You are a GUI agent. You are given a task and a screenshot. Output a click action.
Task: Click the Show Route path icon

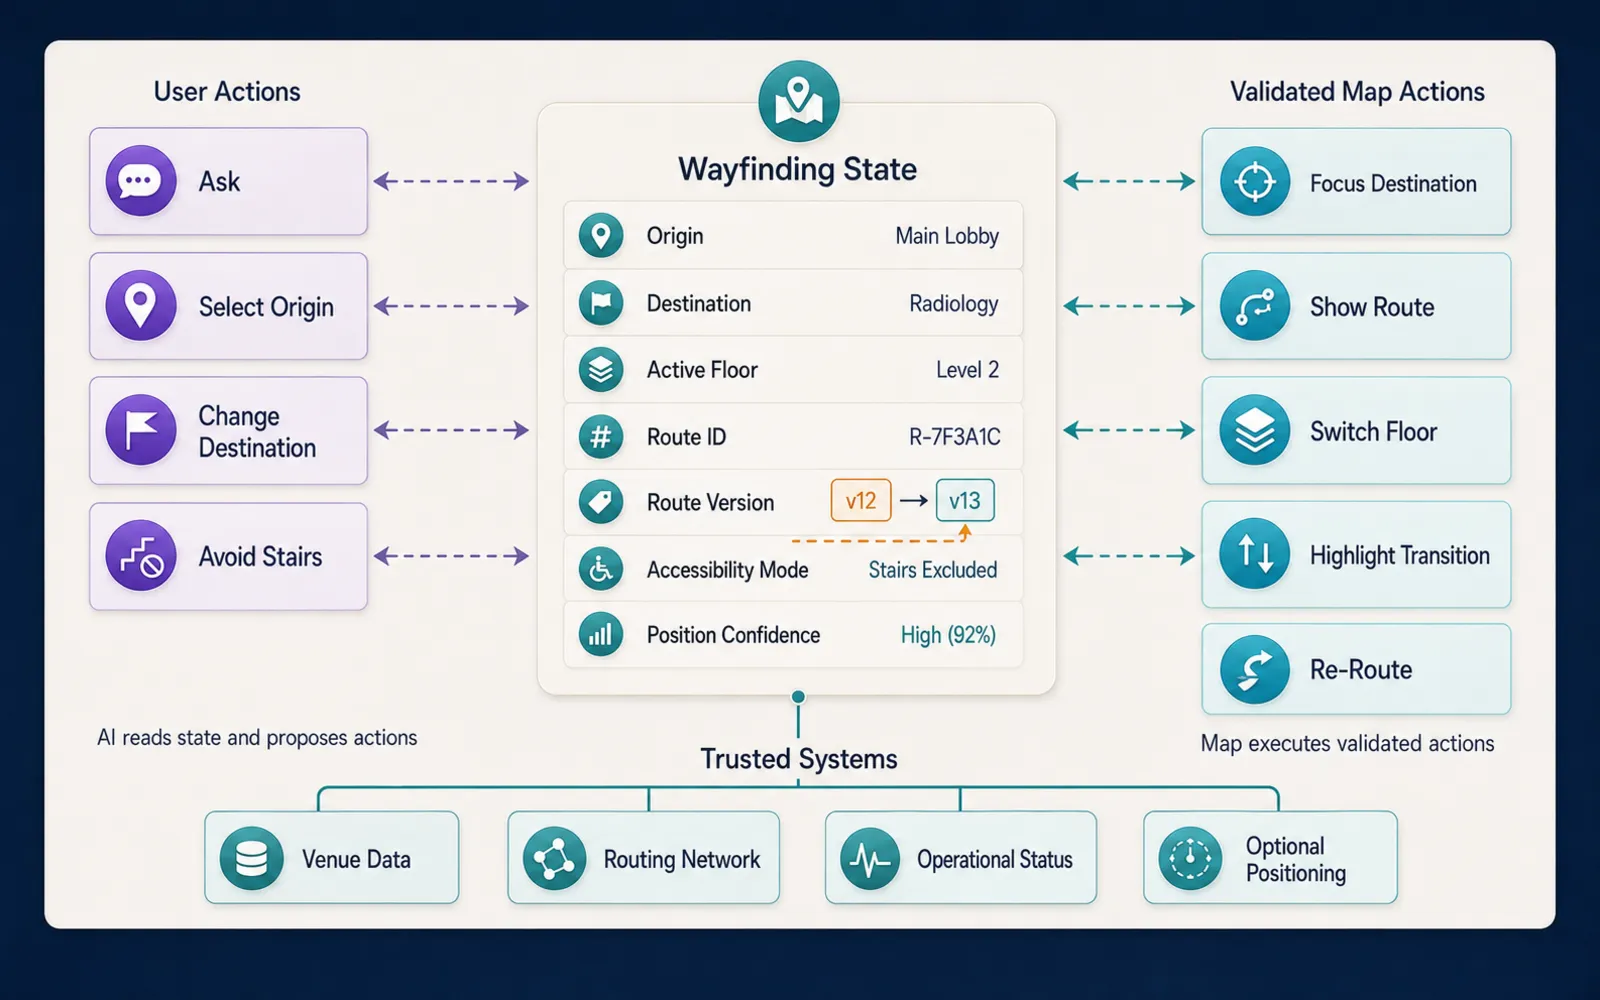point(1255,306)
